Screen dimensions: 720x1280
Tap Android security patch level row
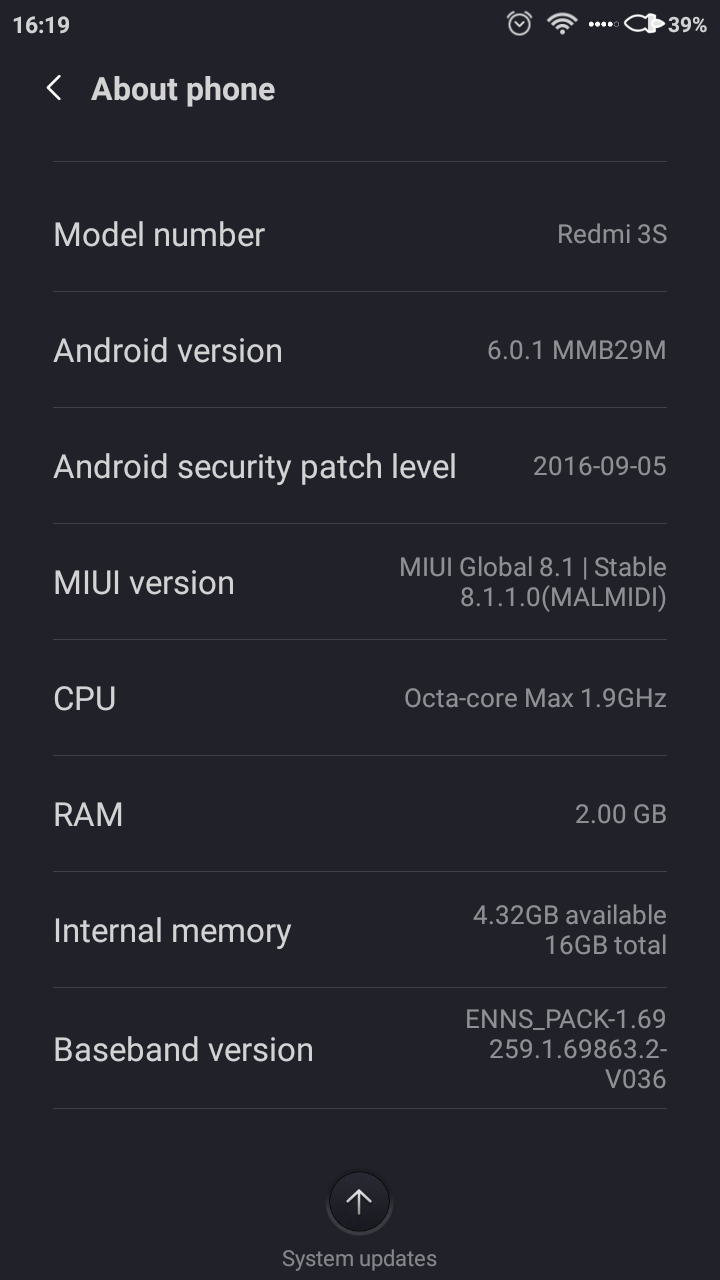(360, 467)
